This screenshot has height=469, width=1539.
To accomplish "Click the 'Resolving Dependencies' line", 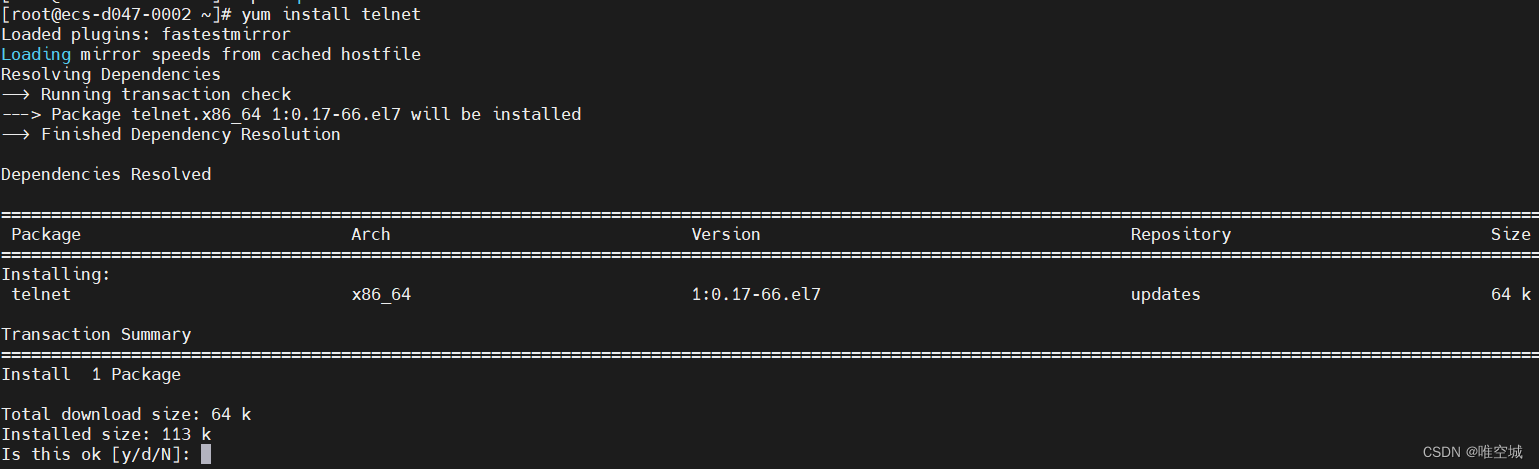I will [110, 74].
